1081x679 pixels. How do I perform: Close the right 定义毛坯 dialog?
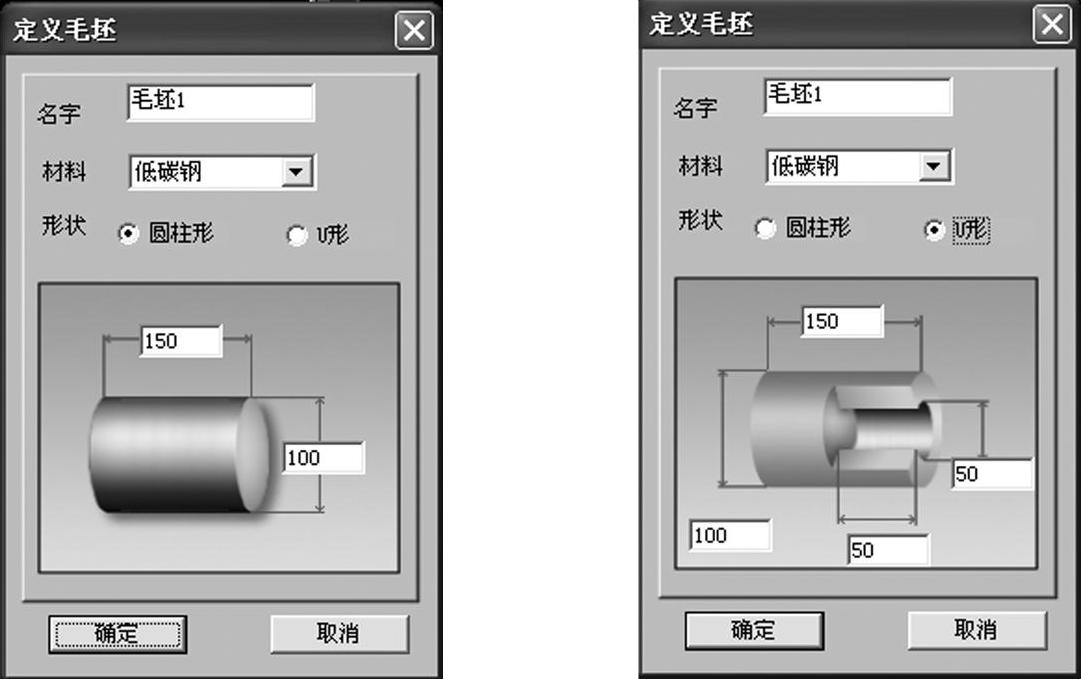point(1051,24)
